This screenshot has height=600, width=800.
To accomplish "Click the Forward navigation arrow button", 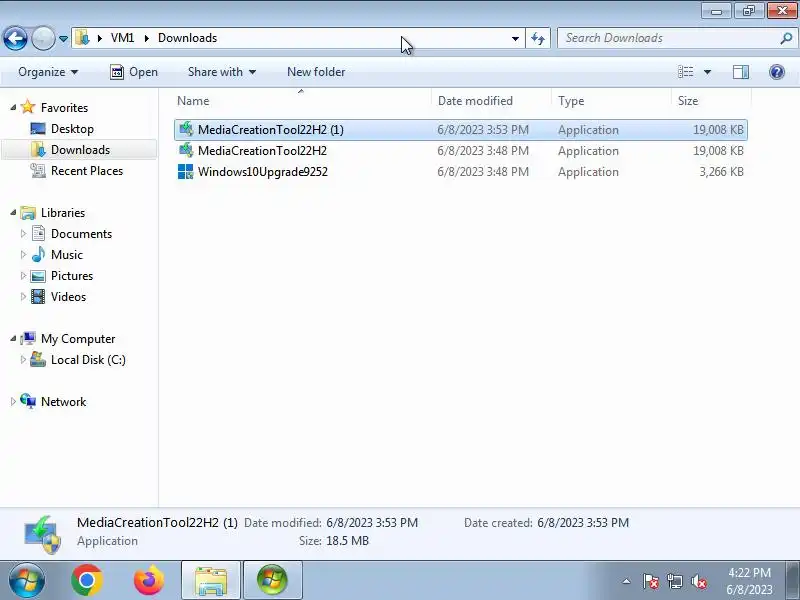I will coord(43,38).
